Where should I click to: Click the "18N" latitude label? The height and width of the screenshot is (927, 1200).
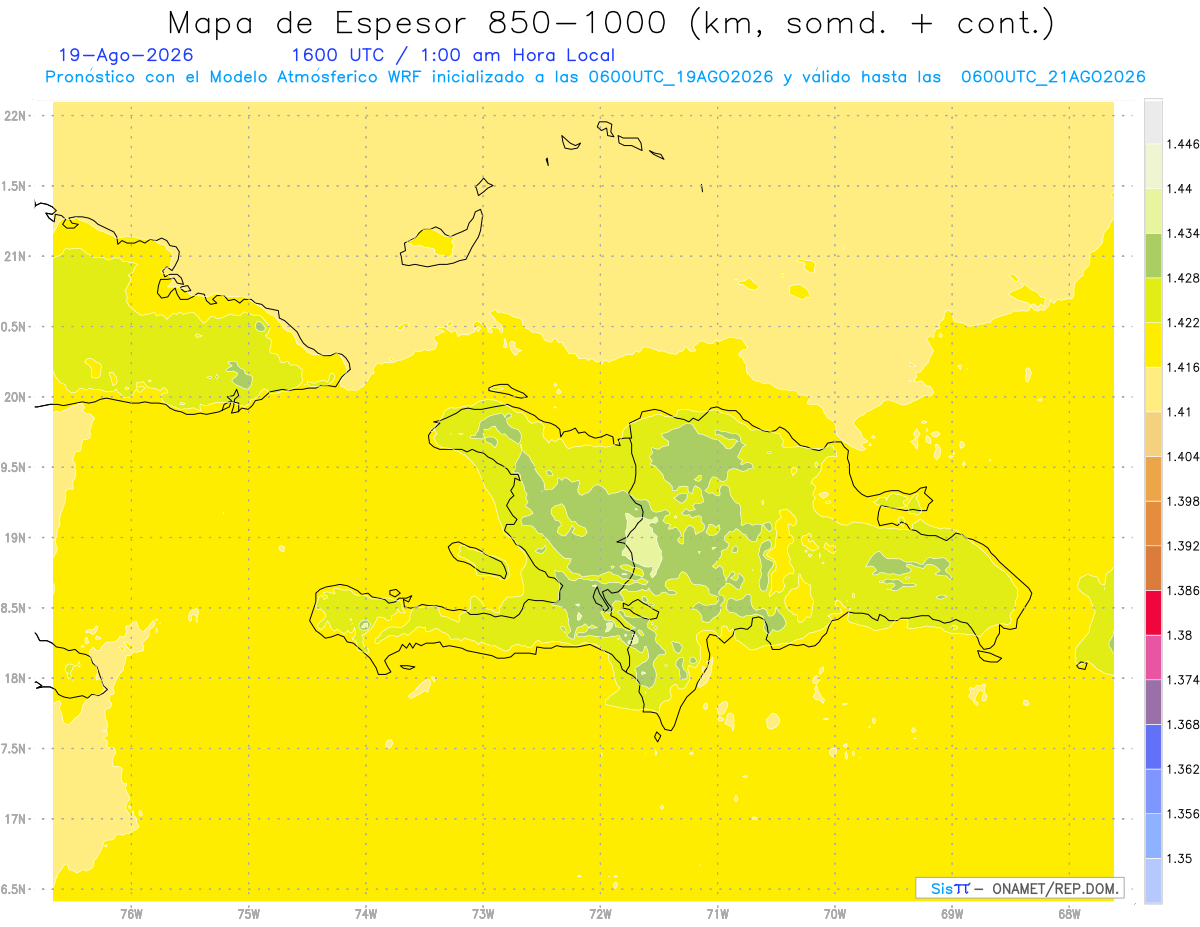(17, 679)
